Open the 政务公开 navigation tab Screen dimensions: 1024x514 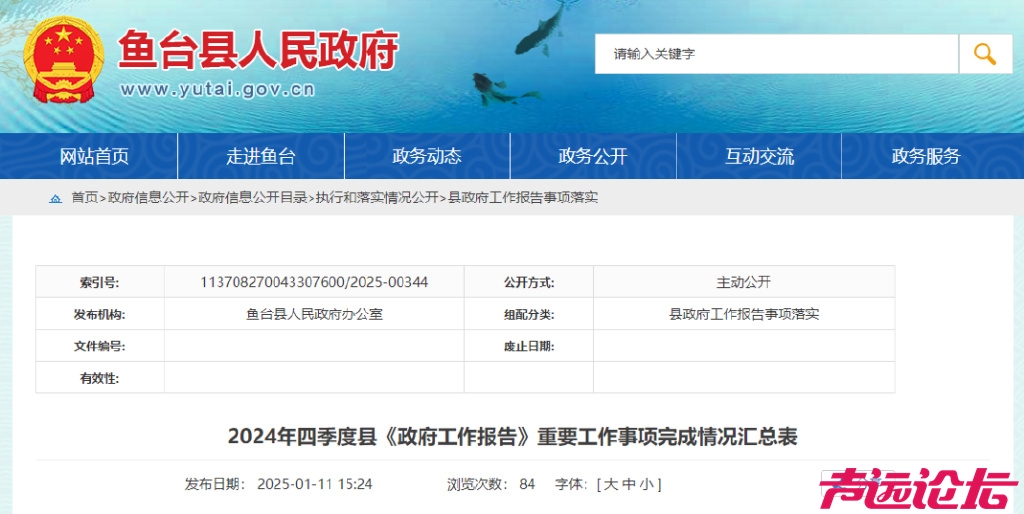click(x=593, y=156)
